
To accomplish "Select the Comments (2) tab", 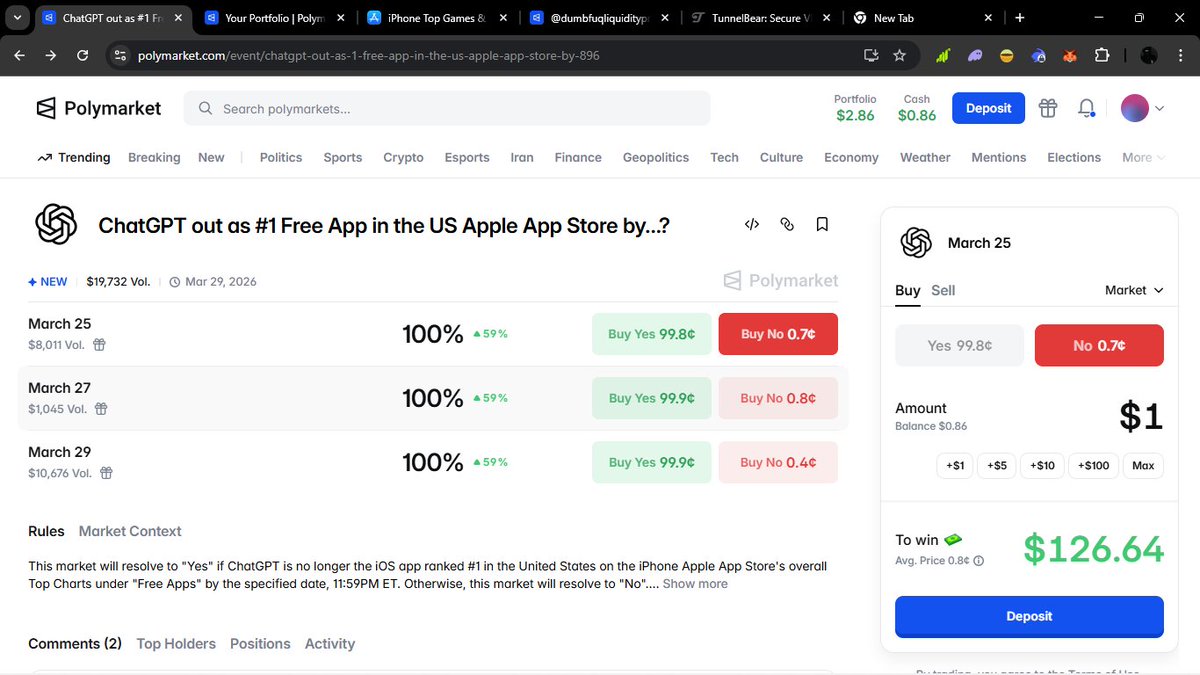I will (x=75, y=644).
